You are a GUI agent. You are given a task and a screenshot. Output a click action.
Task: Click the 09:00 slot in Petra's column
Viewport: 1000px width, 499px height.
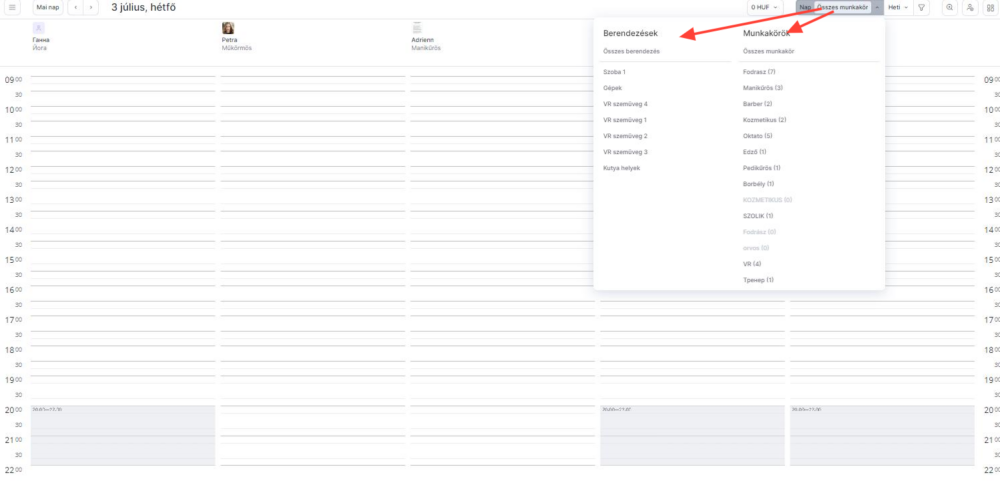tap(313, 80)
